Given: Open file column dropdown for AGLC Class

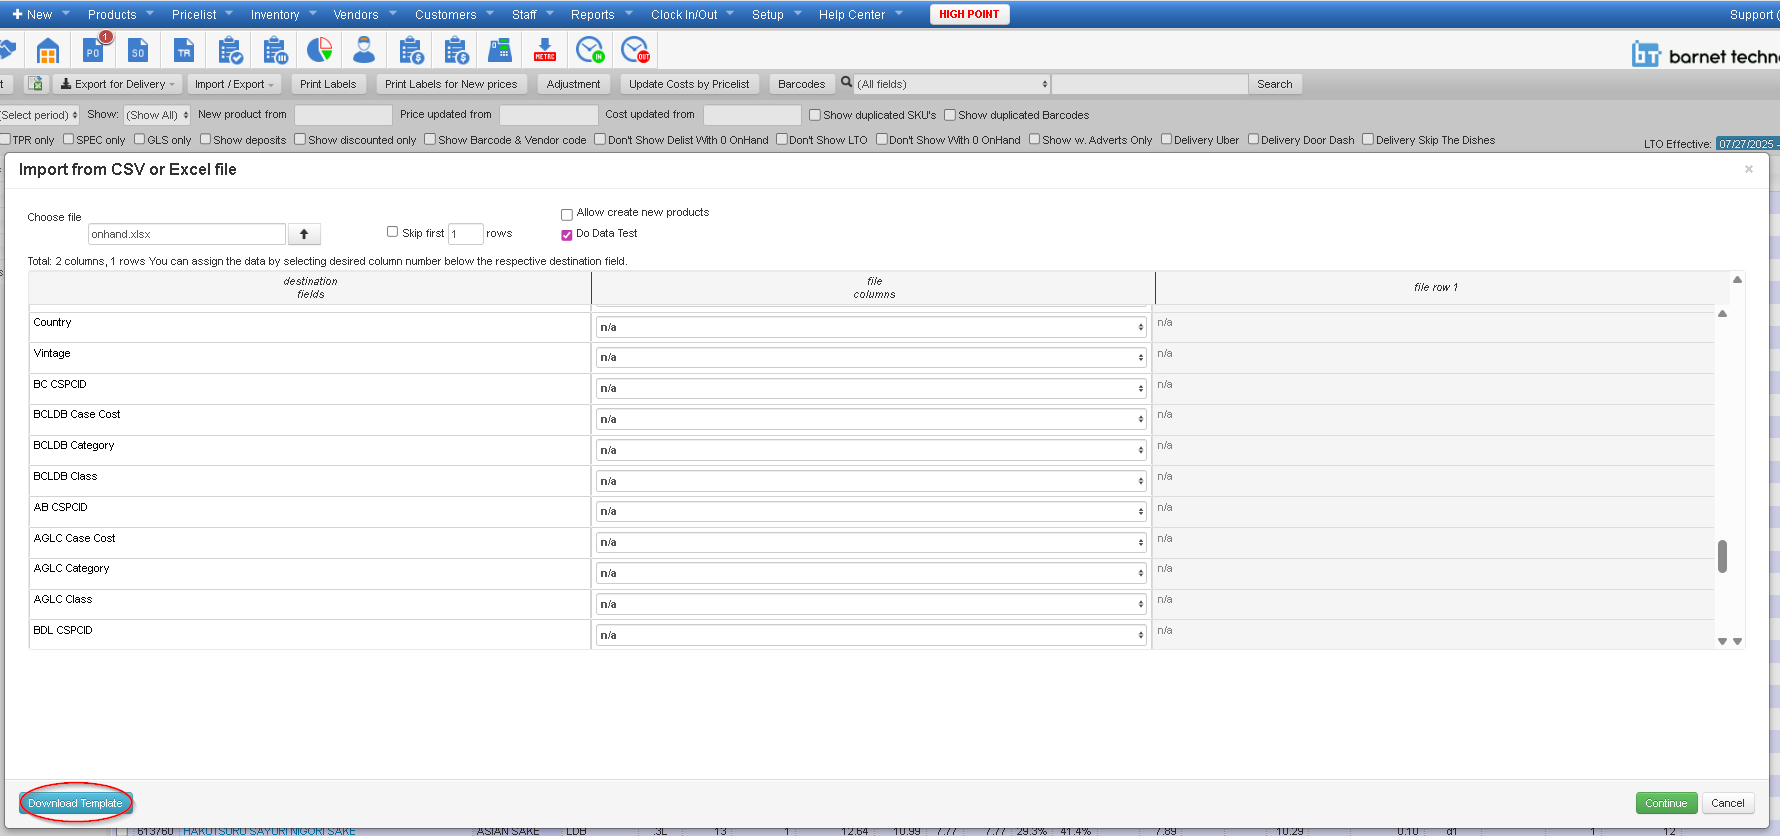Looking at the screenshot, I should tap(871, 605).
